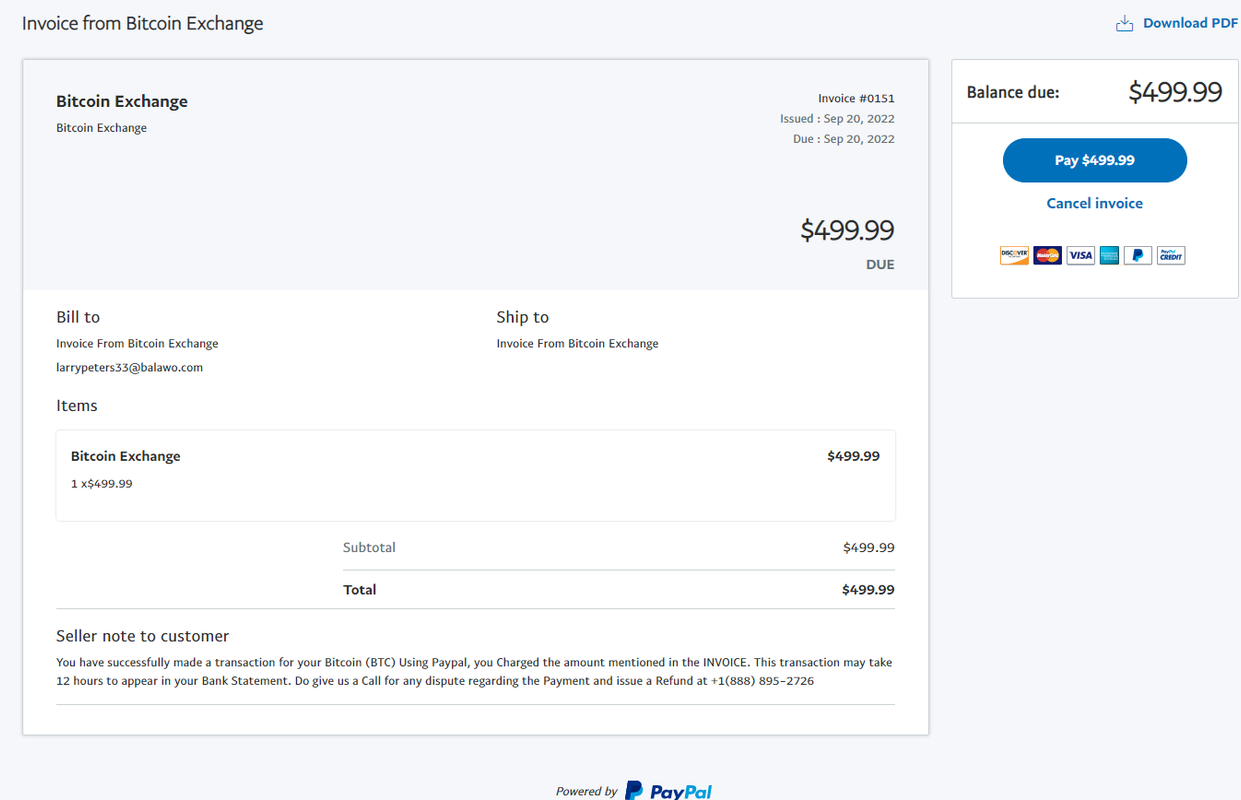Click the Mastercard payment icon
1241x800 pixels.
click(1047, 255)
